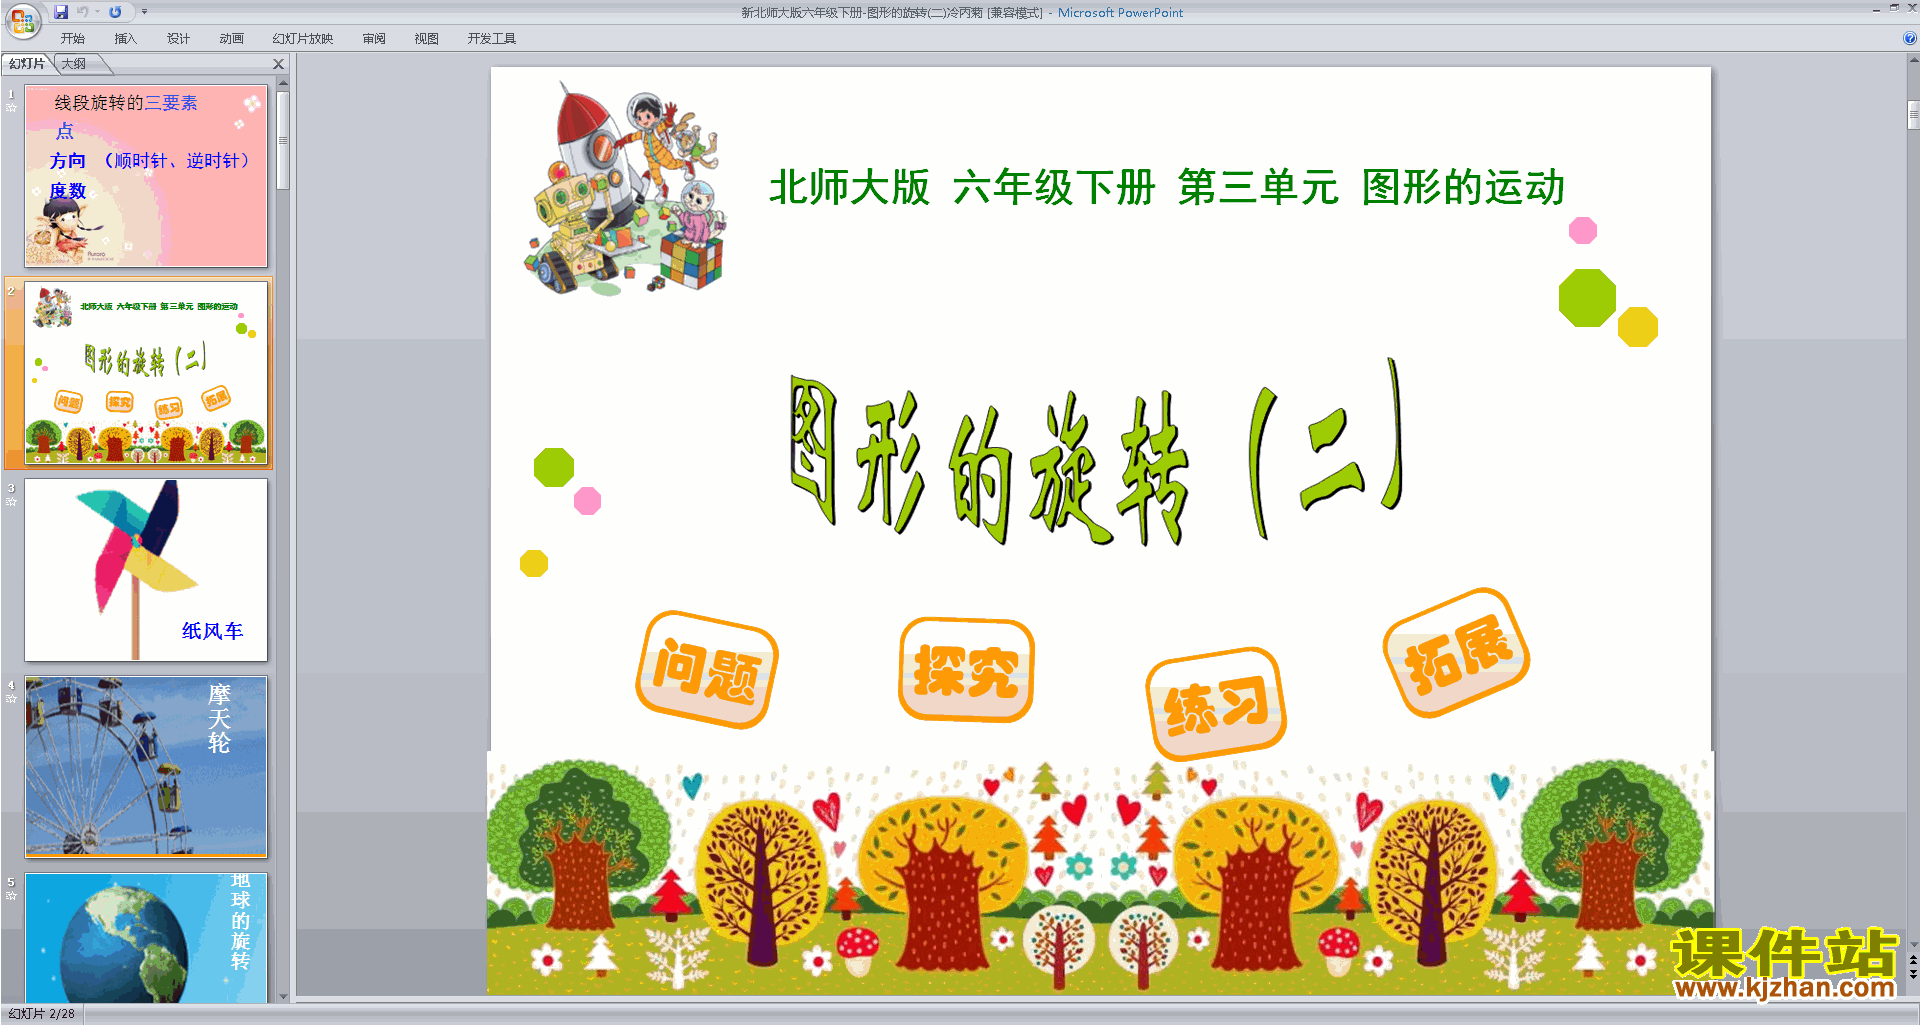The width and height of the screenshot is (1920, 1025).
Task: Go to the 幻灯片放映 ribbon tab
Action: pyautogui.click(x=302, y=39)
